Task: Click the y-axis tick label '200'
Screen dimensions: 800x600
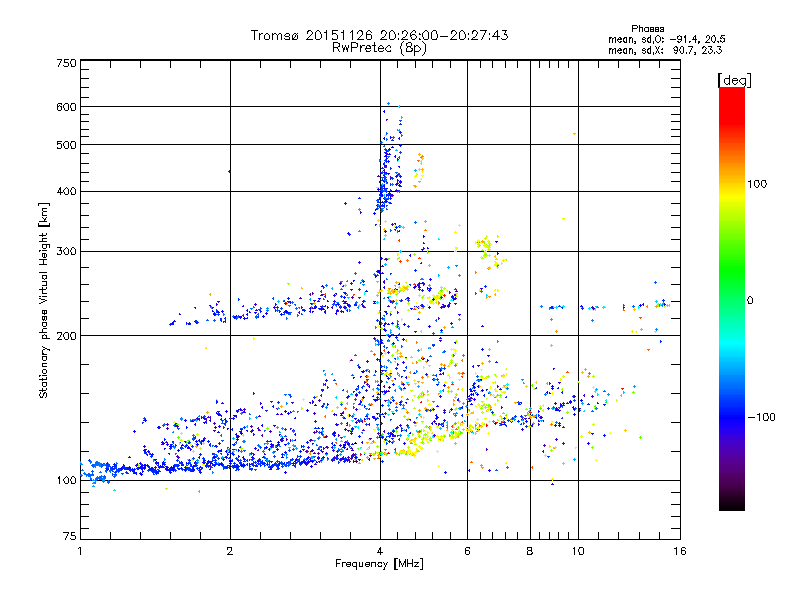Action: click(x=67, y=336)
